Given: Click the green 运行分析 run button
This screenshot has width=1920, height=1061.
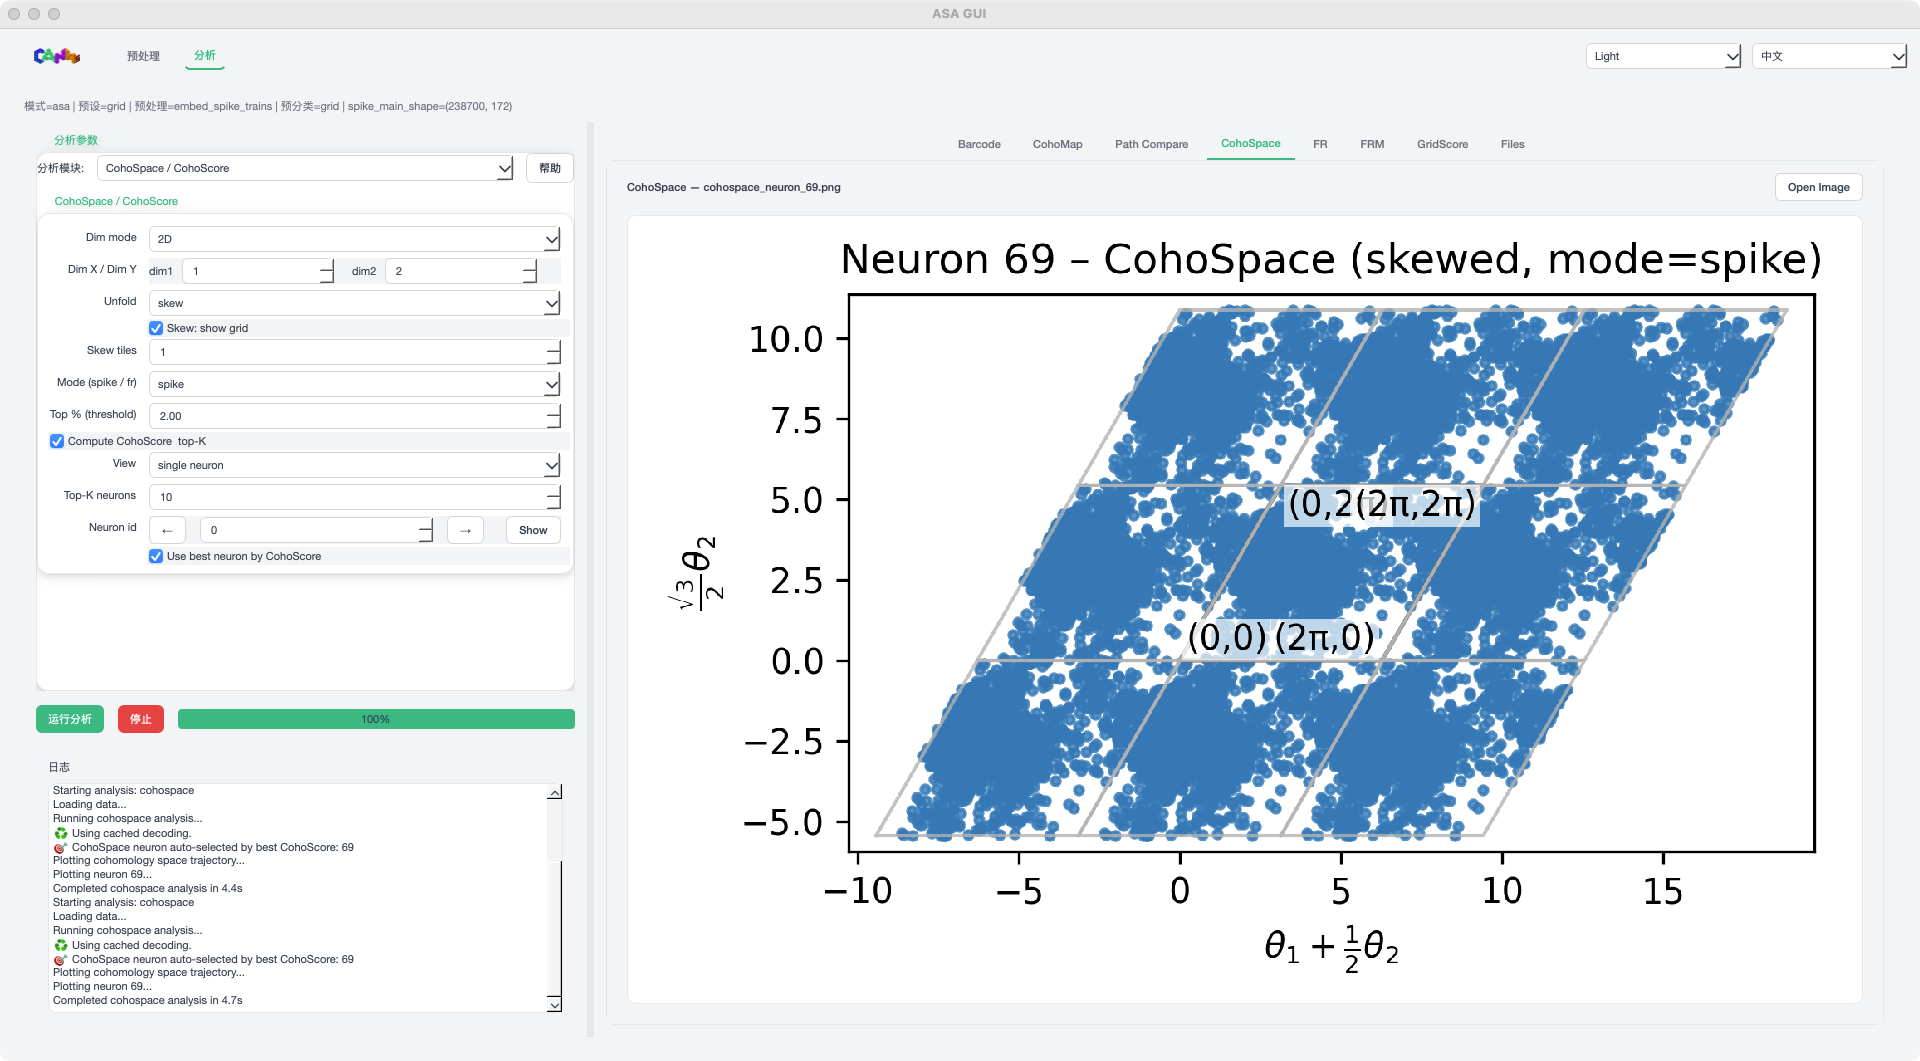Looking at the screenshot, I should [70, 719].
